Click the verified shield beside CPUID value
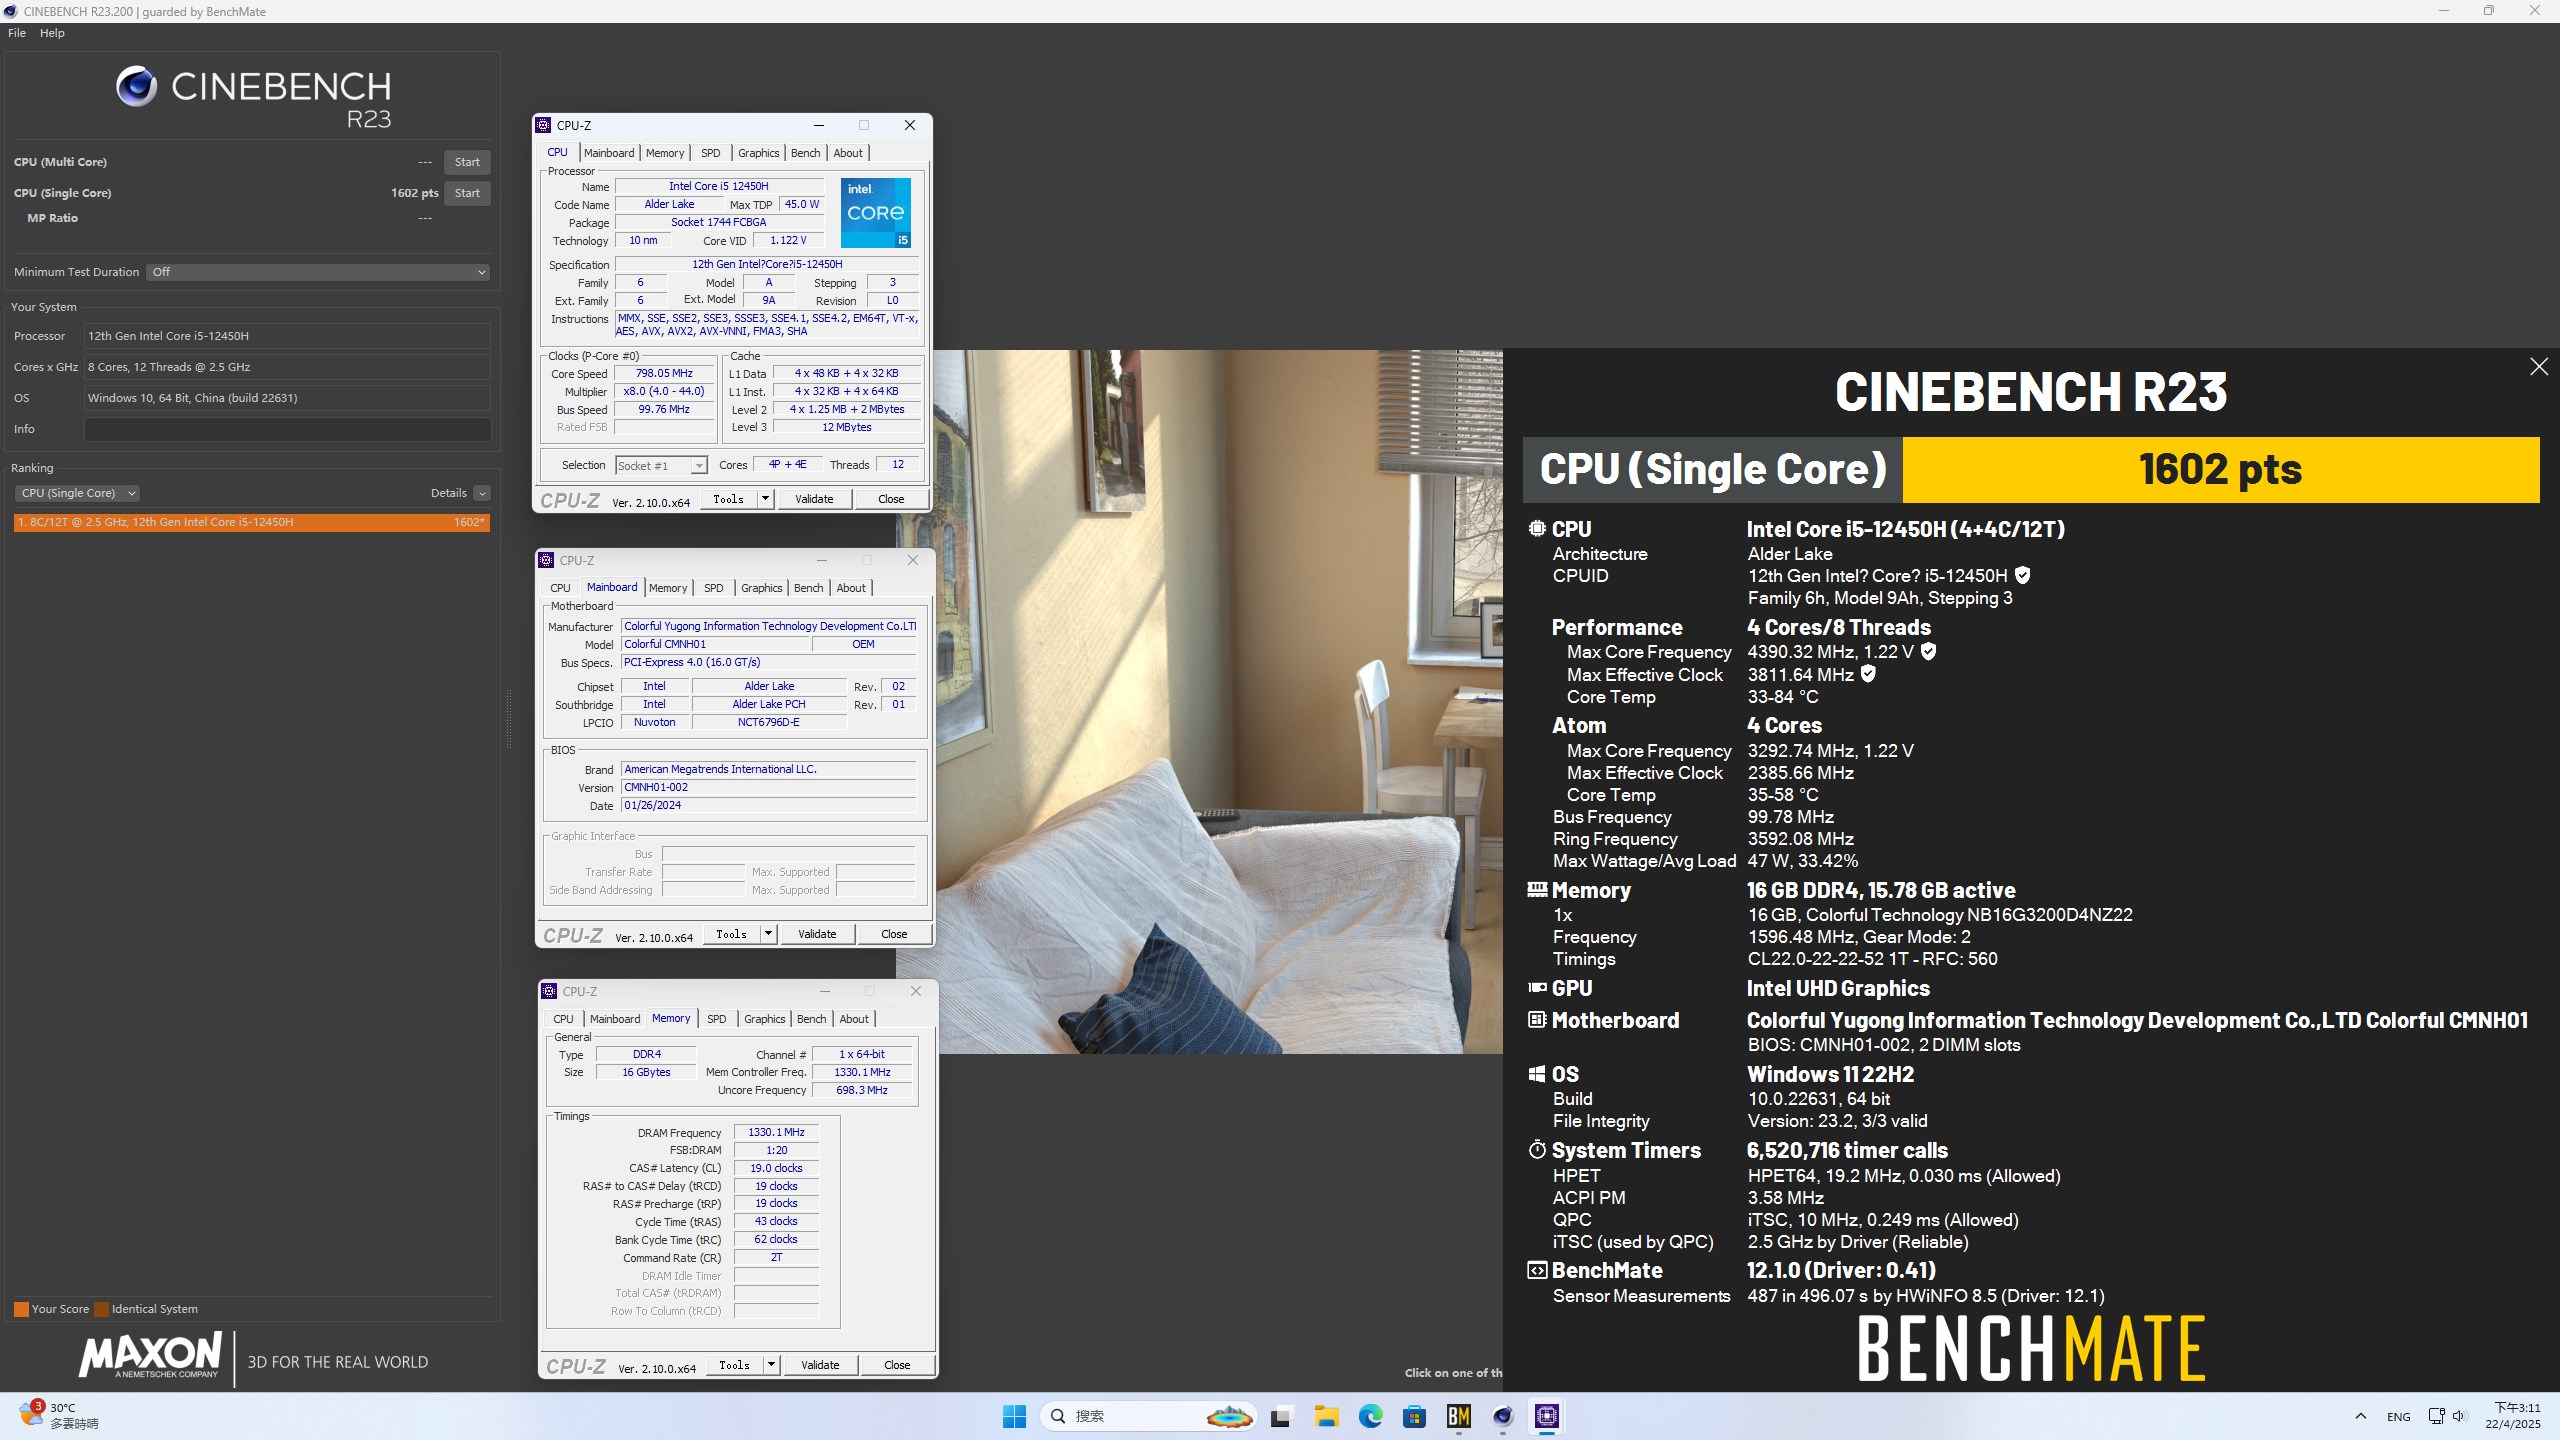Image resolution: width=2560 pixels, height=1440 pixels. pyautogui.click(x=2022, y=575)
